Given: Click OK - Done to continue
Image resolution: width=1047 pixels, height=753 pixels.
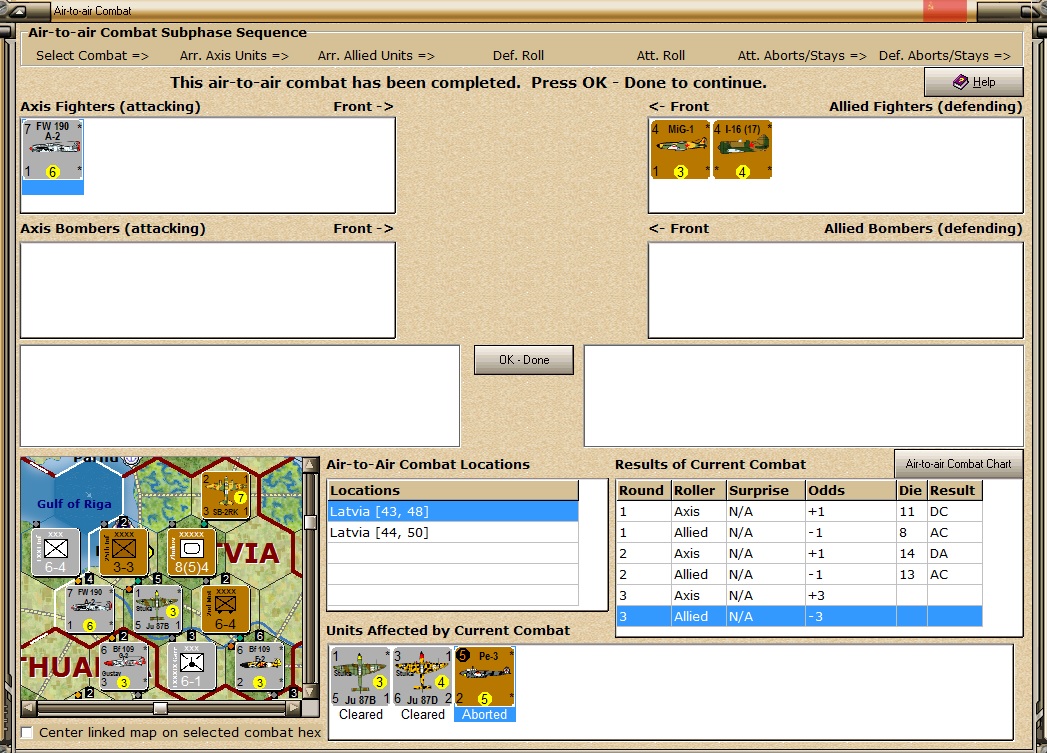Looking at the screenshot, I should coord(524,360).
